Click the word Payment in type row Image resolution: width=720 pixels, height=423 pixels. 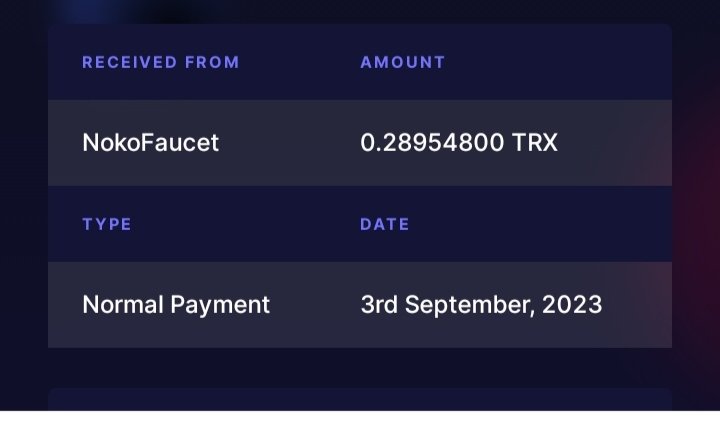click(220, 305)
